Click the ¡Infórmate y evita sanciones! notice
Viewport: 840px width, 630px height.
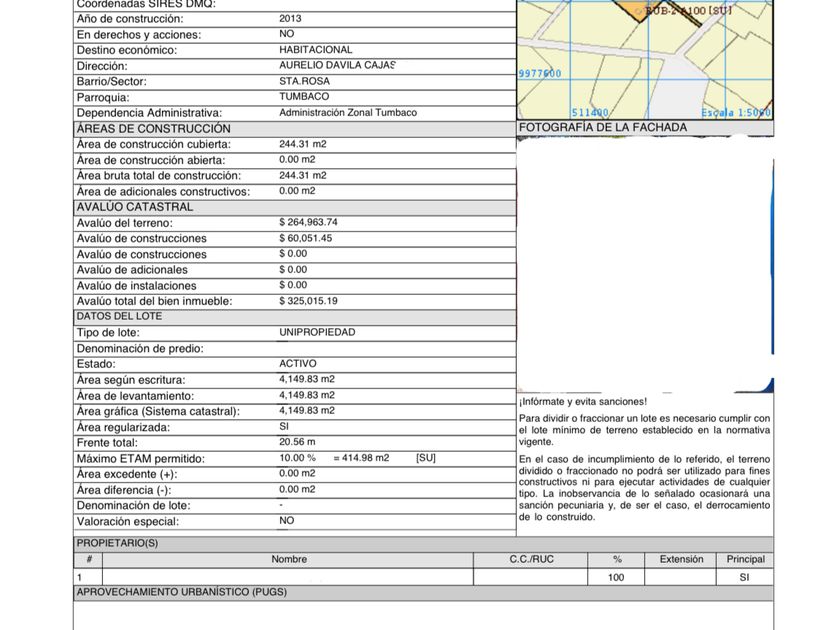coord(583,402)
